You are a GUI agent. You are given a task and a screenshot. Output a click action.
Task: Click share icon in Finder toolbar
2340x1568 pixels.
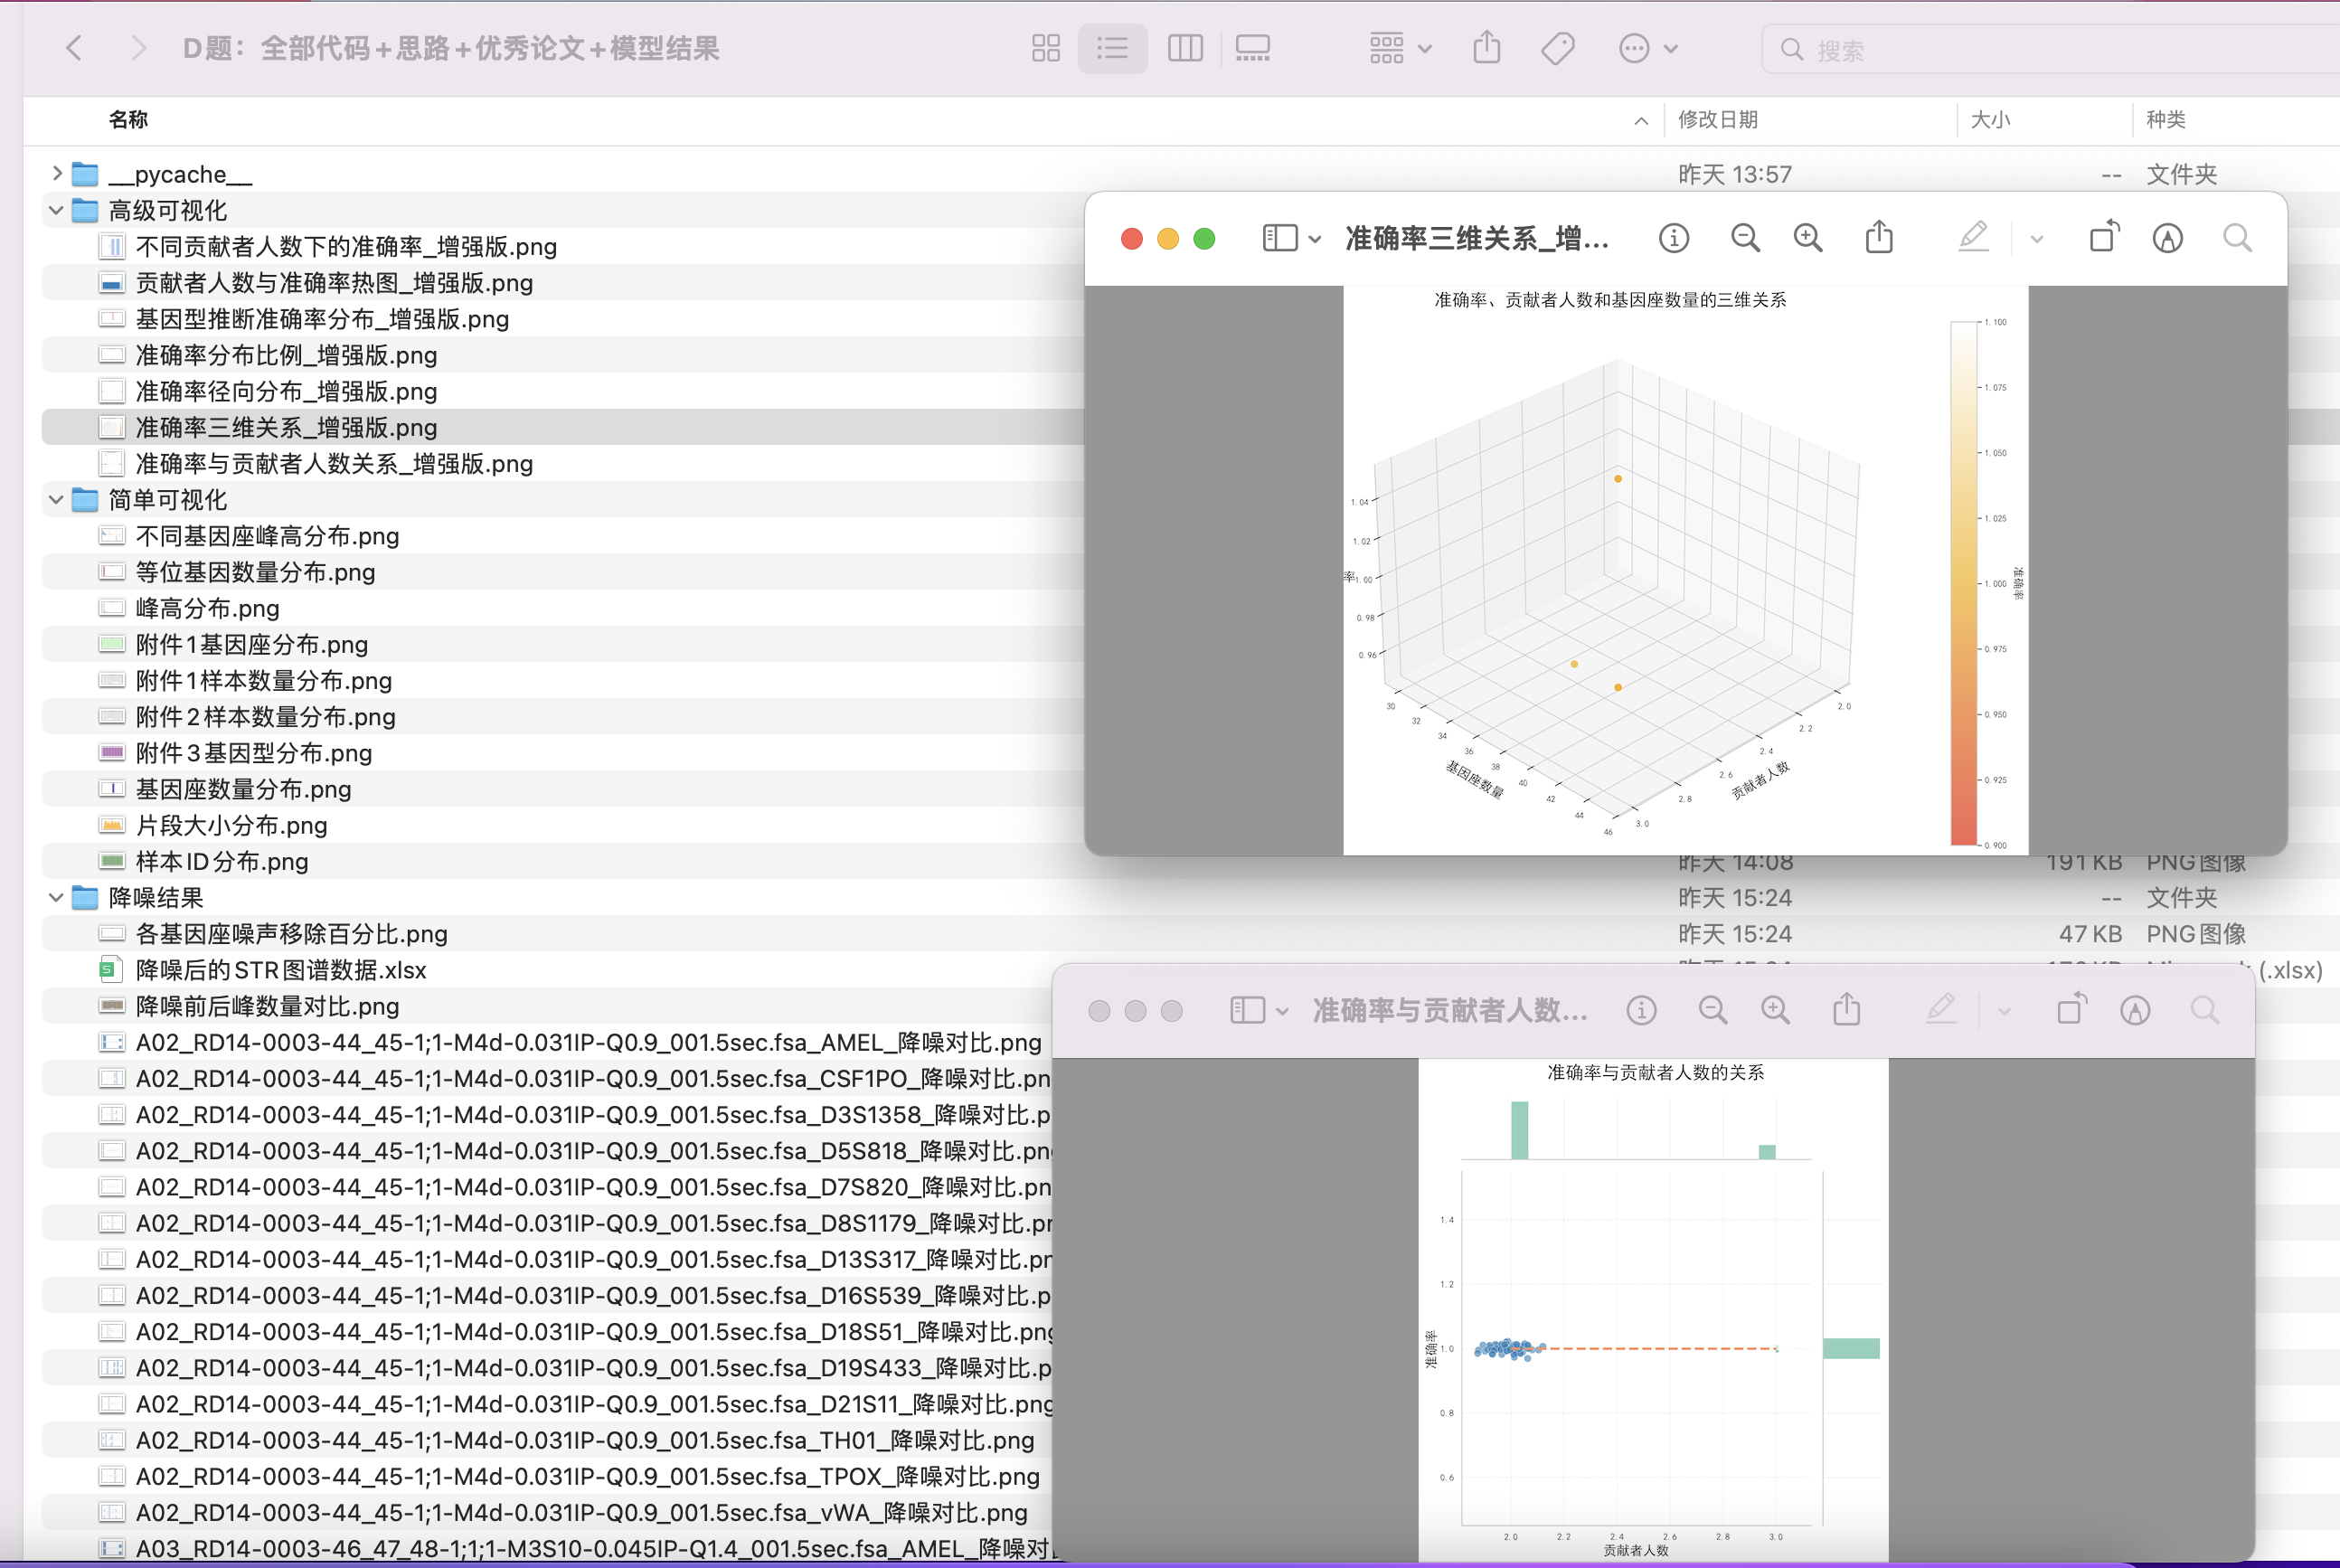coord(1486,48)
